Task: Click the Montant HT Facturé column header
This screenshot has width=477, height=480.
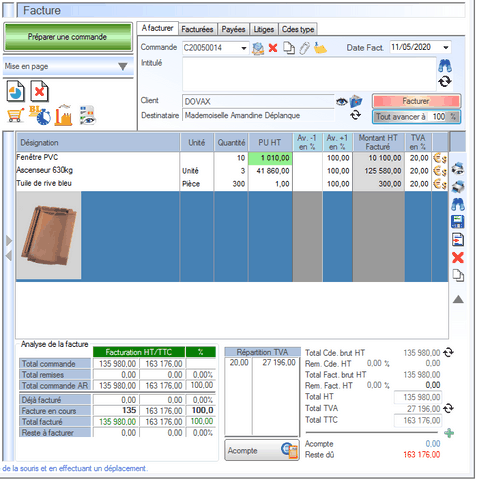Action: (378, 142)
